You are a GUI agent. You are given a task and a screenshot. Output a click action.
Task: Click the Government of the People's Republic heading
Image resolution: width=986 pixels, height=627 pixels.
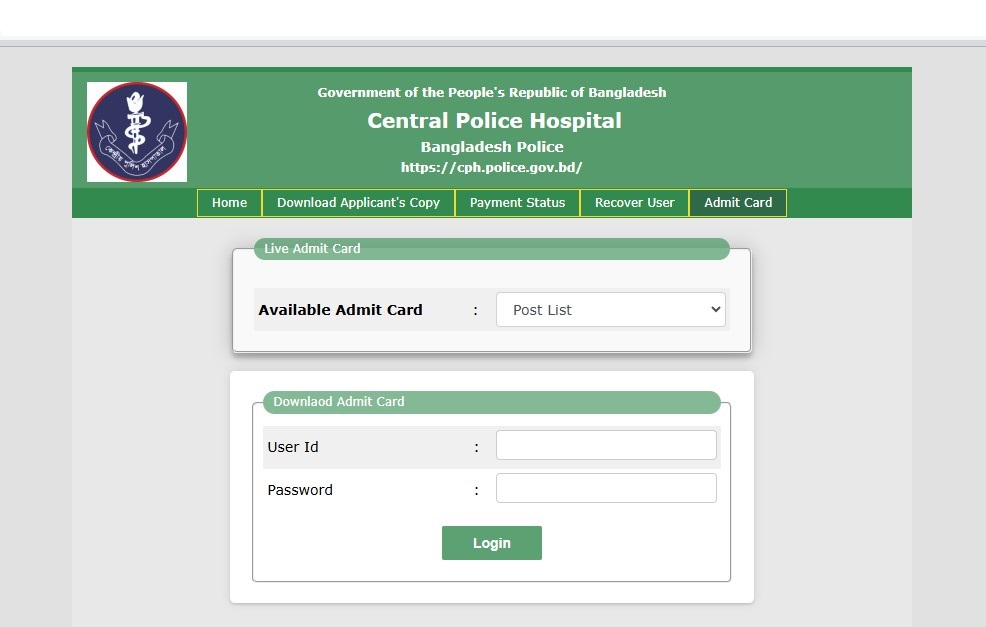tap(492, 92)
